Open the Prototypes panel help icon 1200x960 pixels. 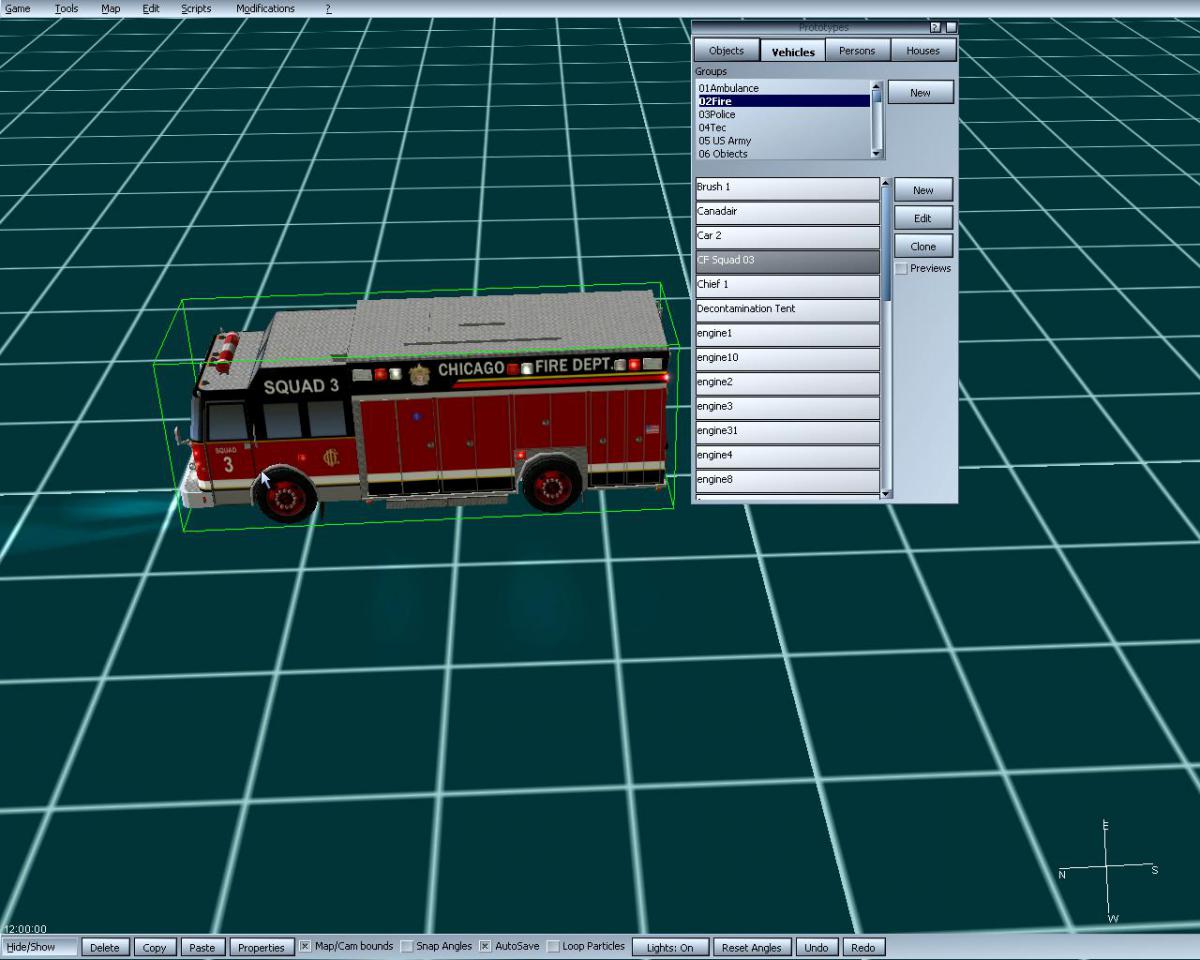click(936, 27)
